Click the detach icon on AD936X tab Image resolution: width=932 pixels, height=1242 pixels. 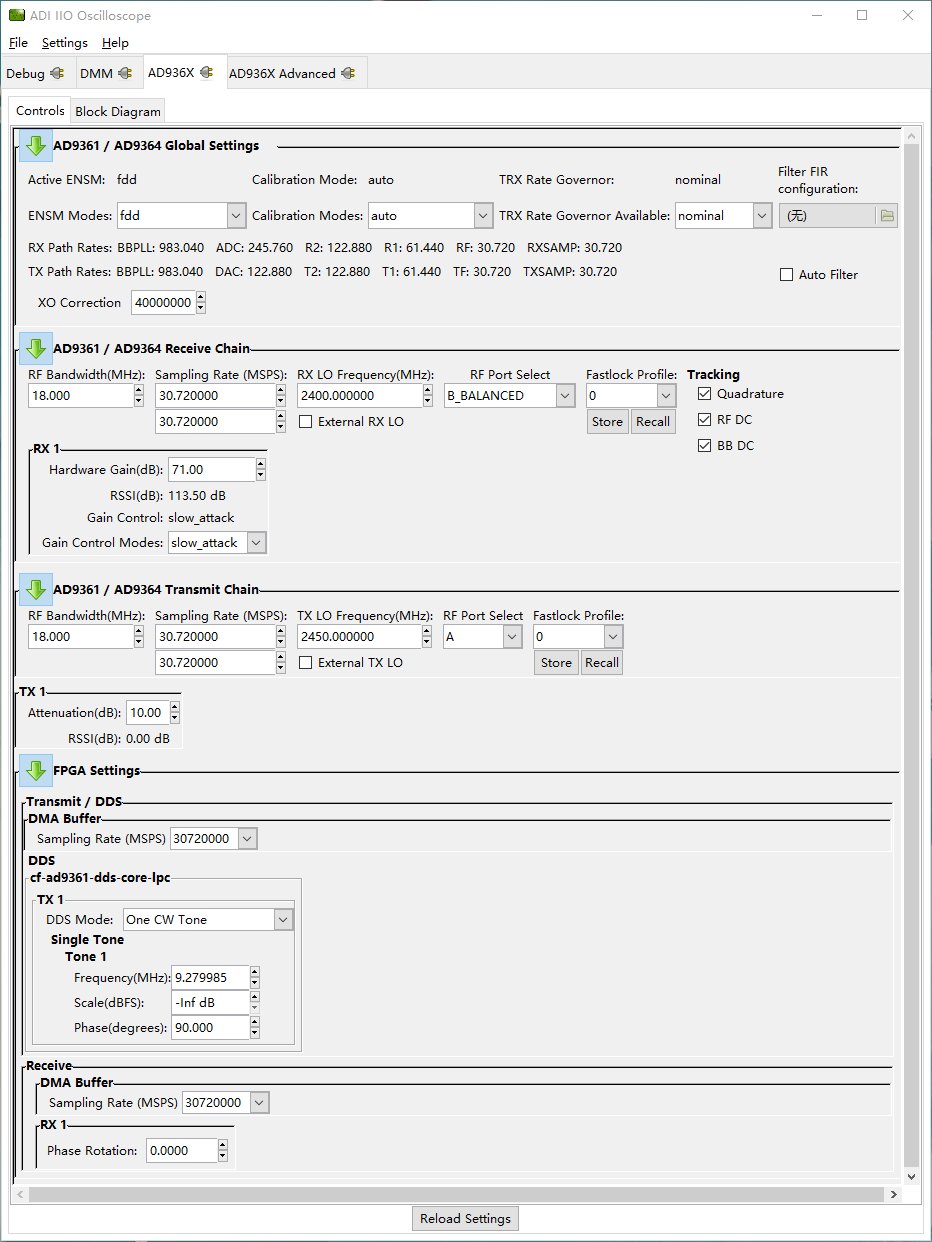[x=206, y=73]
